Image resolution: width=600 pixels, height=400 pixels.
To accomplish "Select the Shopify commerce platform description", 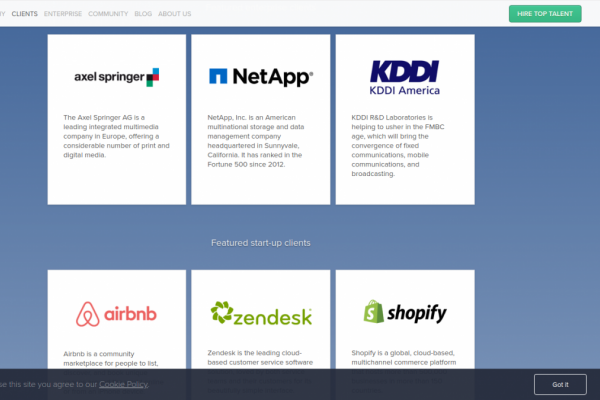I will (x=404, y=371).
